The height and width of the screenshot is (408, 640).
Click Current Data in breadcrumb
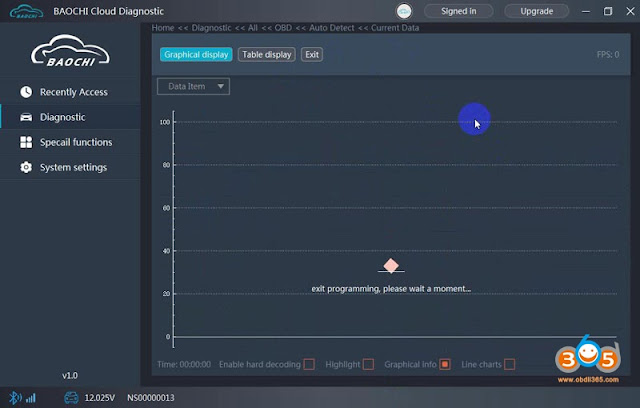pos(395,28)
